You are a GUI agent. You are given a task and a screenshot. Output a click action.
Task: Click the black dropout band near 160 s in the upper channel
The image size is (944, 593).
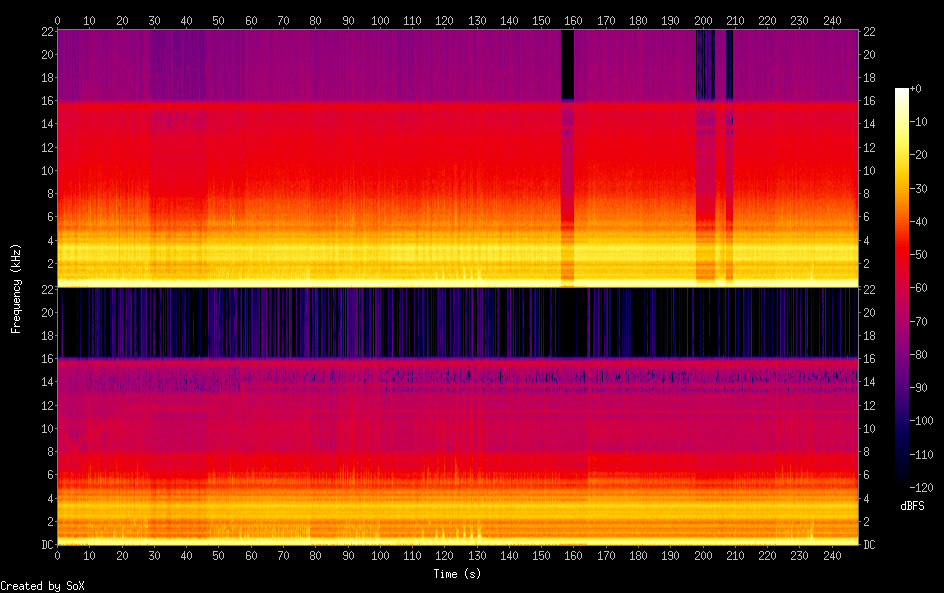point(567,64)
